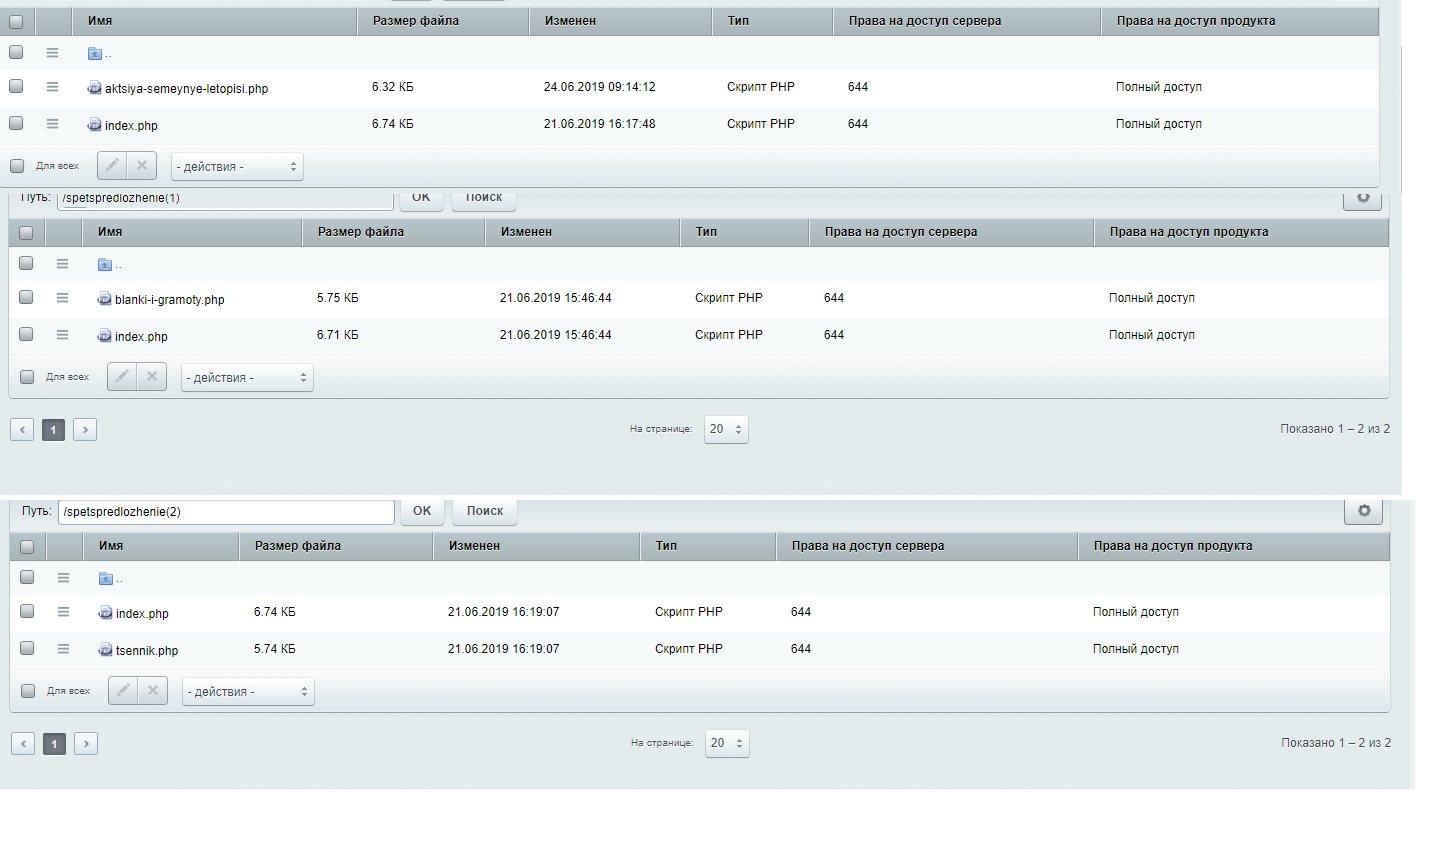Viewport: 1441px width, 856px height.
Task: Sort by 'Размер файла' in /spetspredlozhenie(2) table
Action: [x=336, y=546]
